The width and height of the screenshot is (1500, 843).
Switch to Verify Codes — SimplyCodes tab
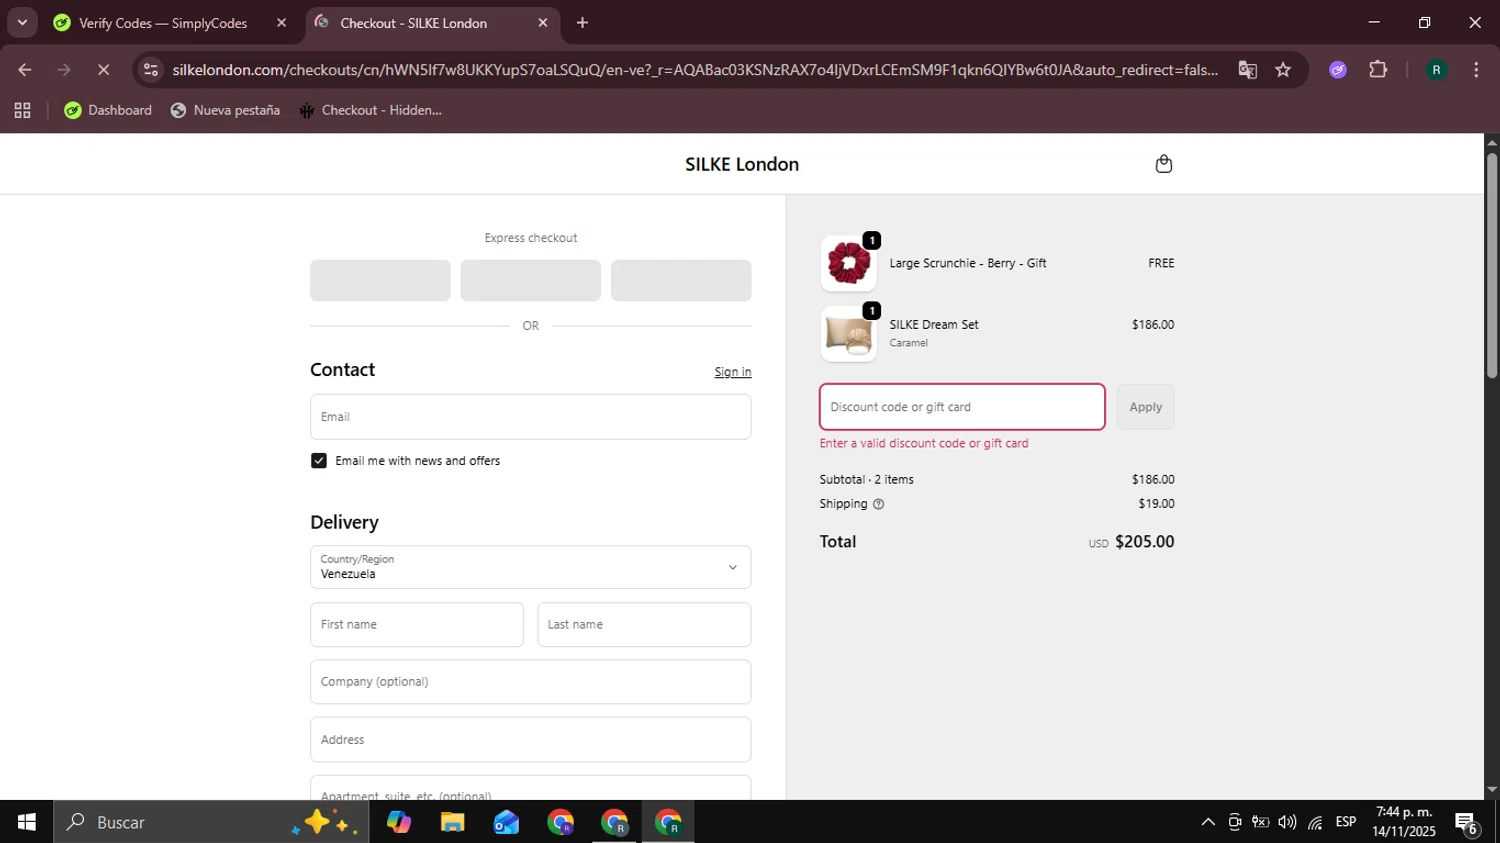[x=163, y=23]
